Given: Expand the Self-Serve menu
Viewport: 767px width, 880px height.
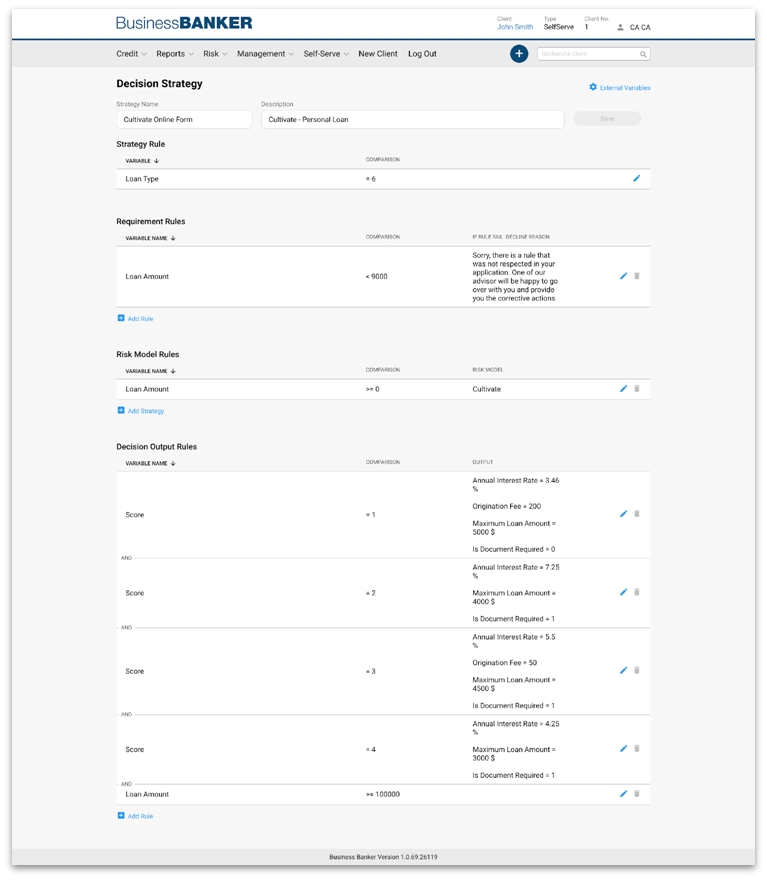Looking at the screenshot, I should point(326,54).
